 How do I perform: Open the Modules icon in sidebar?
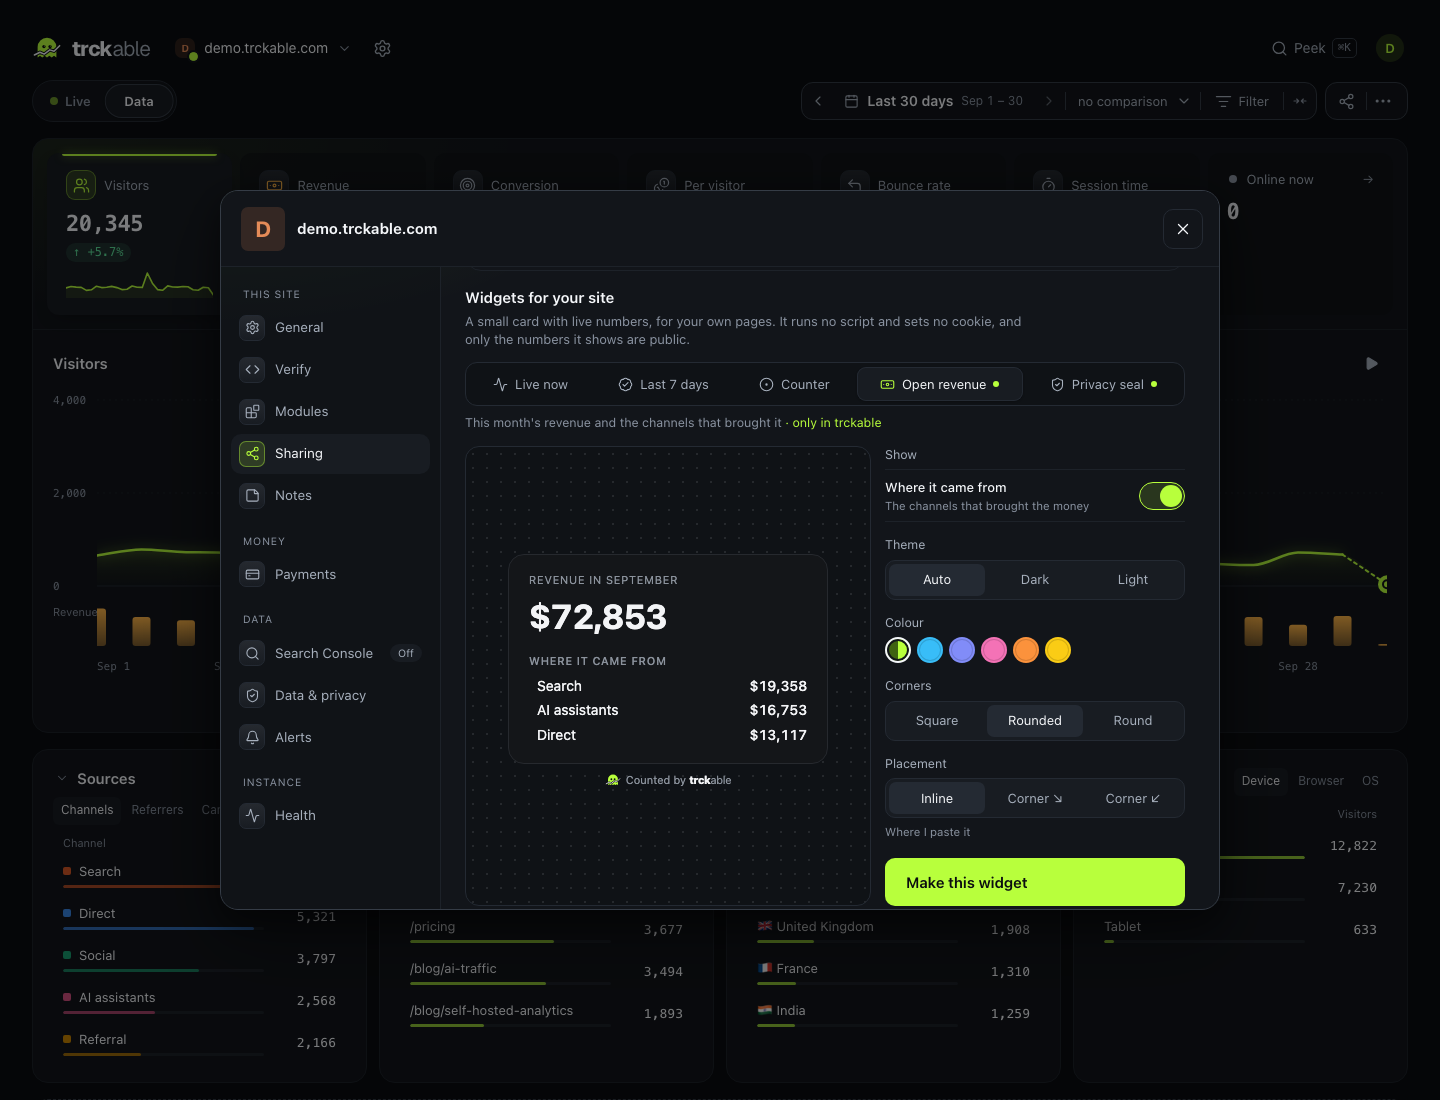[x=252, y=411]
